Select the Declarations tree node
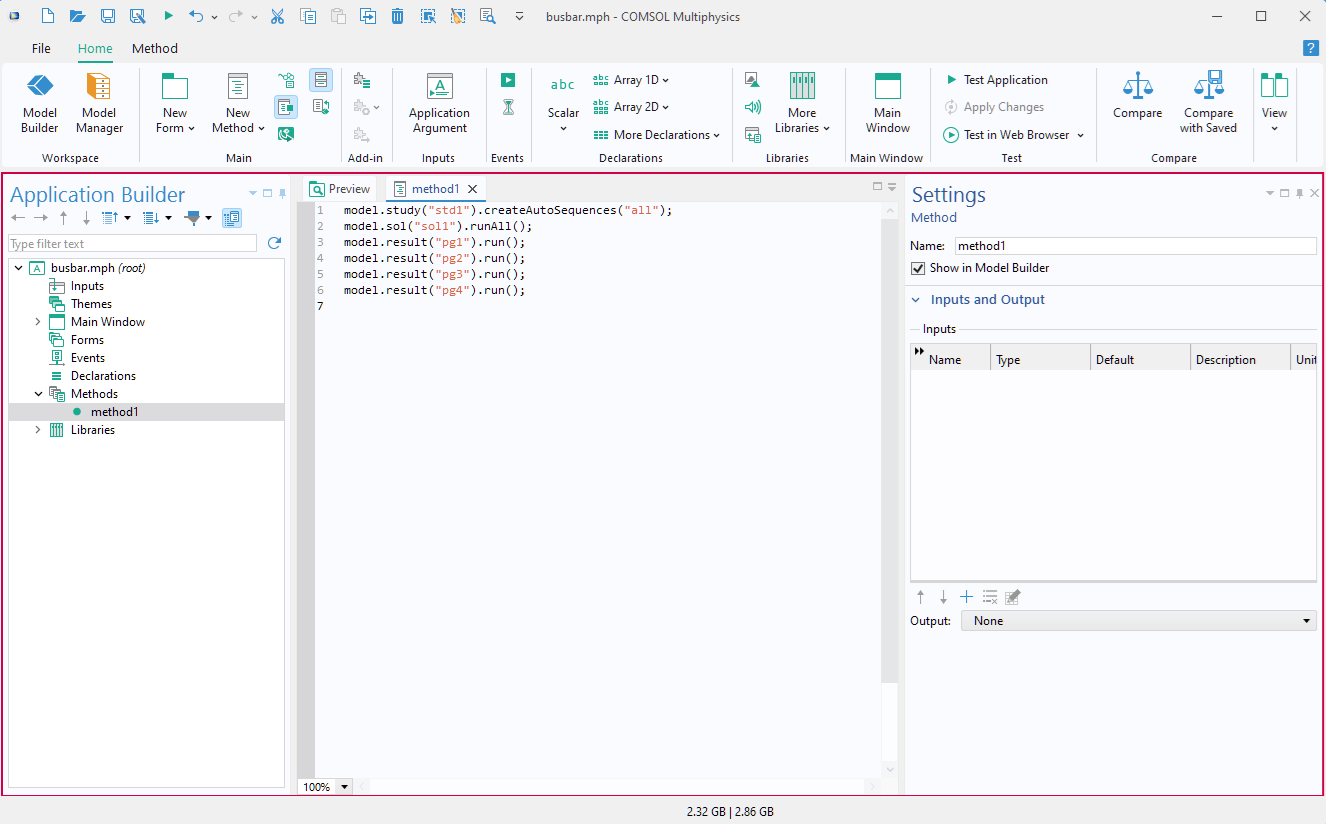The width and height of the screenshot is (1326, 824). (103, 376)
